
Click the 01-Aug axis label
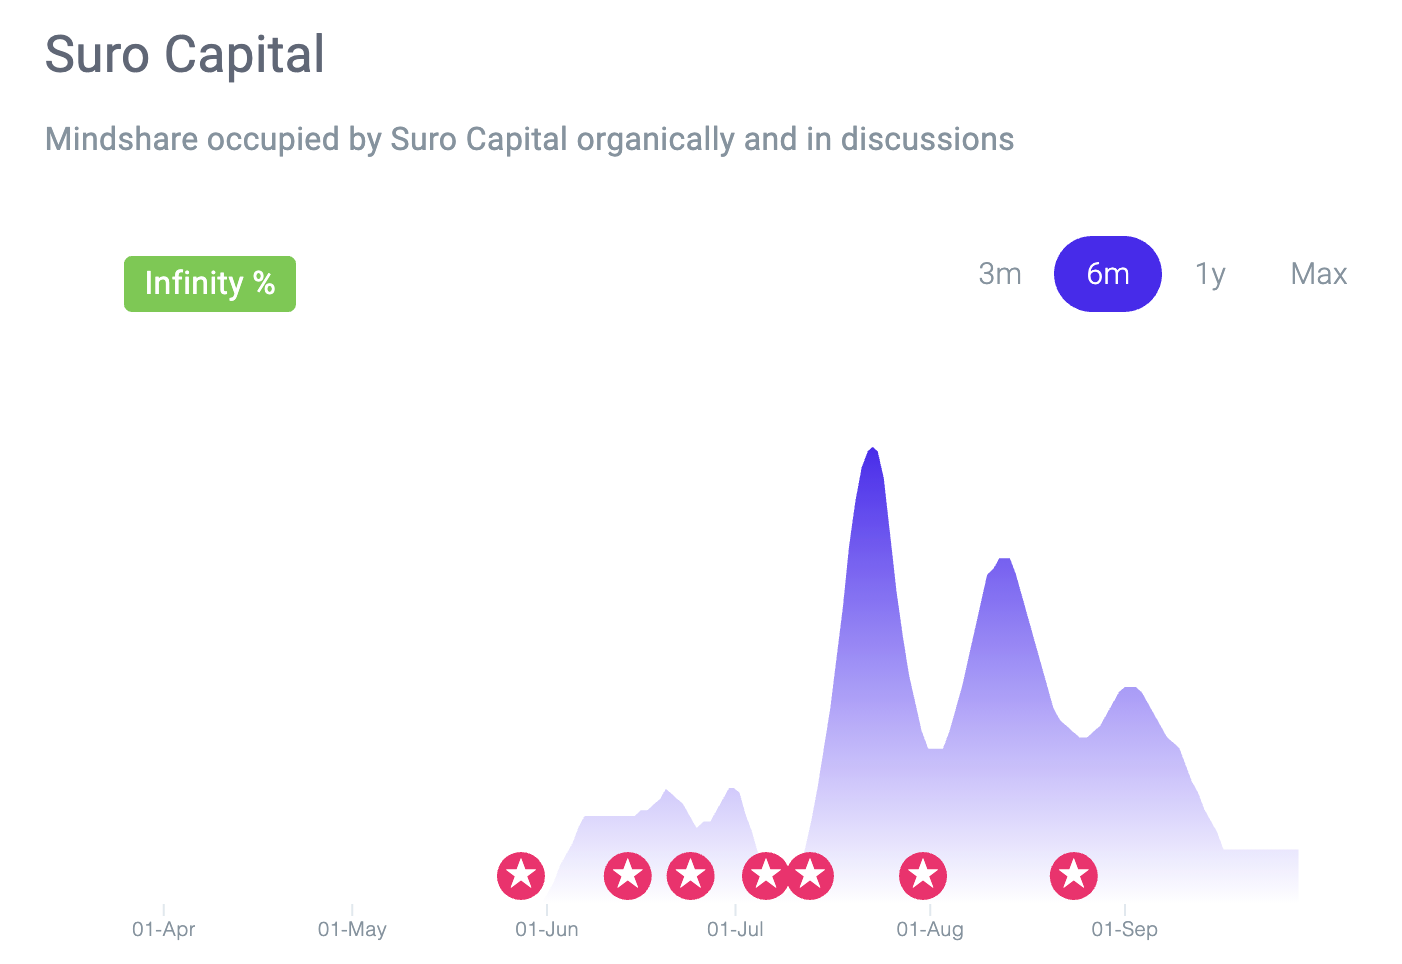930,929
